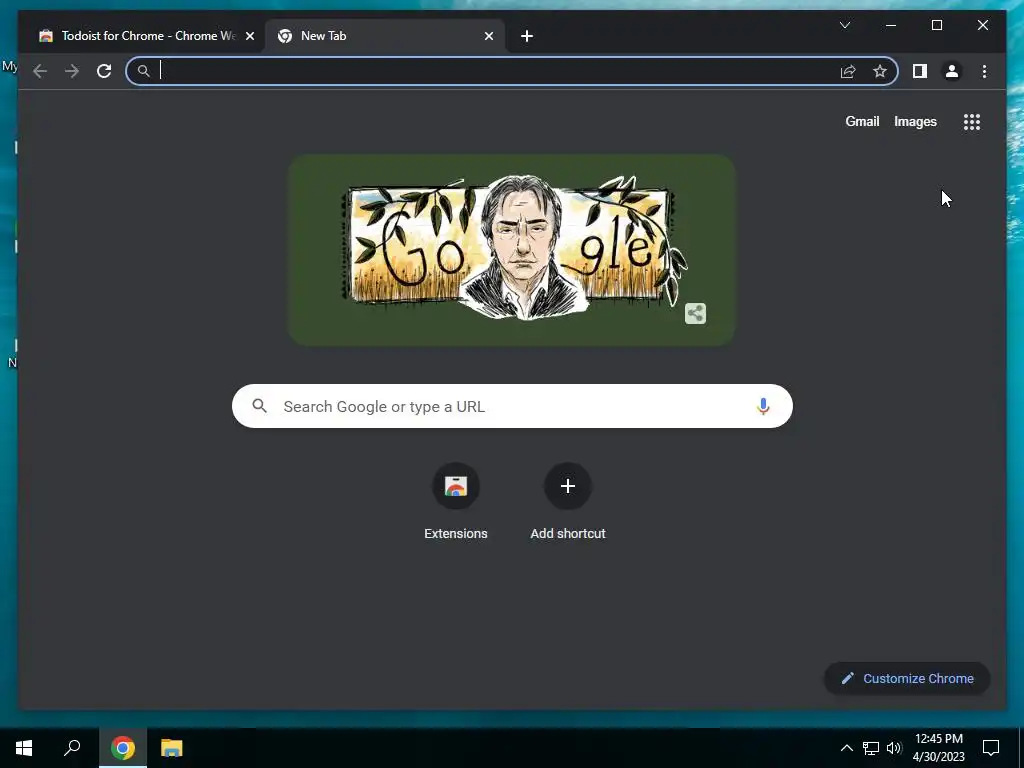Open the Chrome side panel
The width and height of the screenshot is (1024, 768).
click(920, 71)
